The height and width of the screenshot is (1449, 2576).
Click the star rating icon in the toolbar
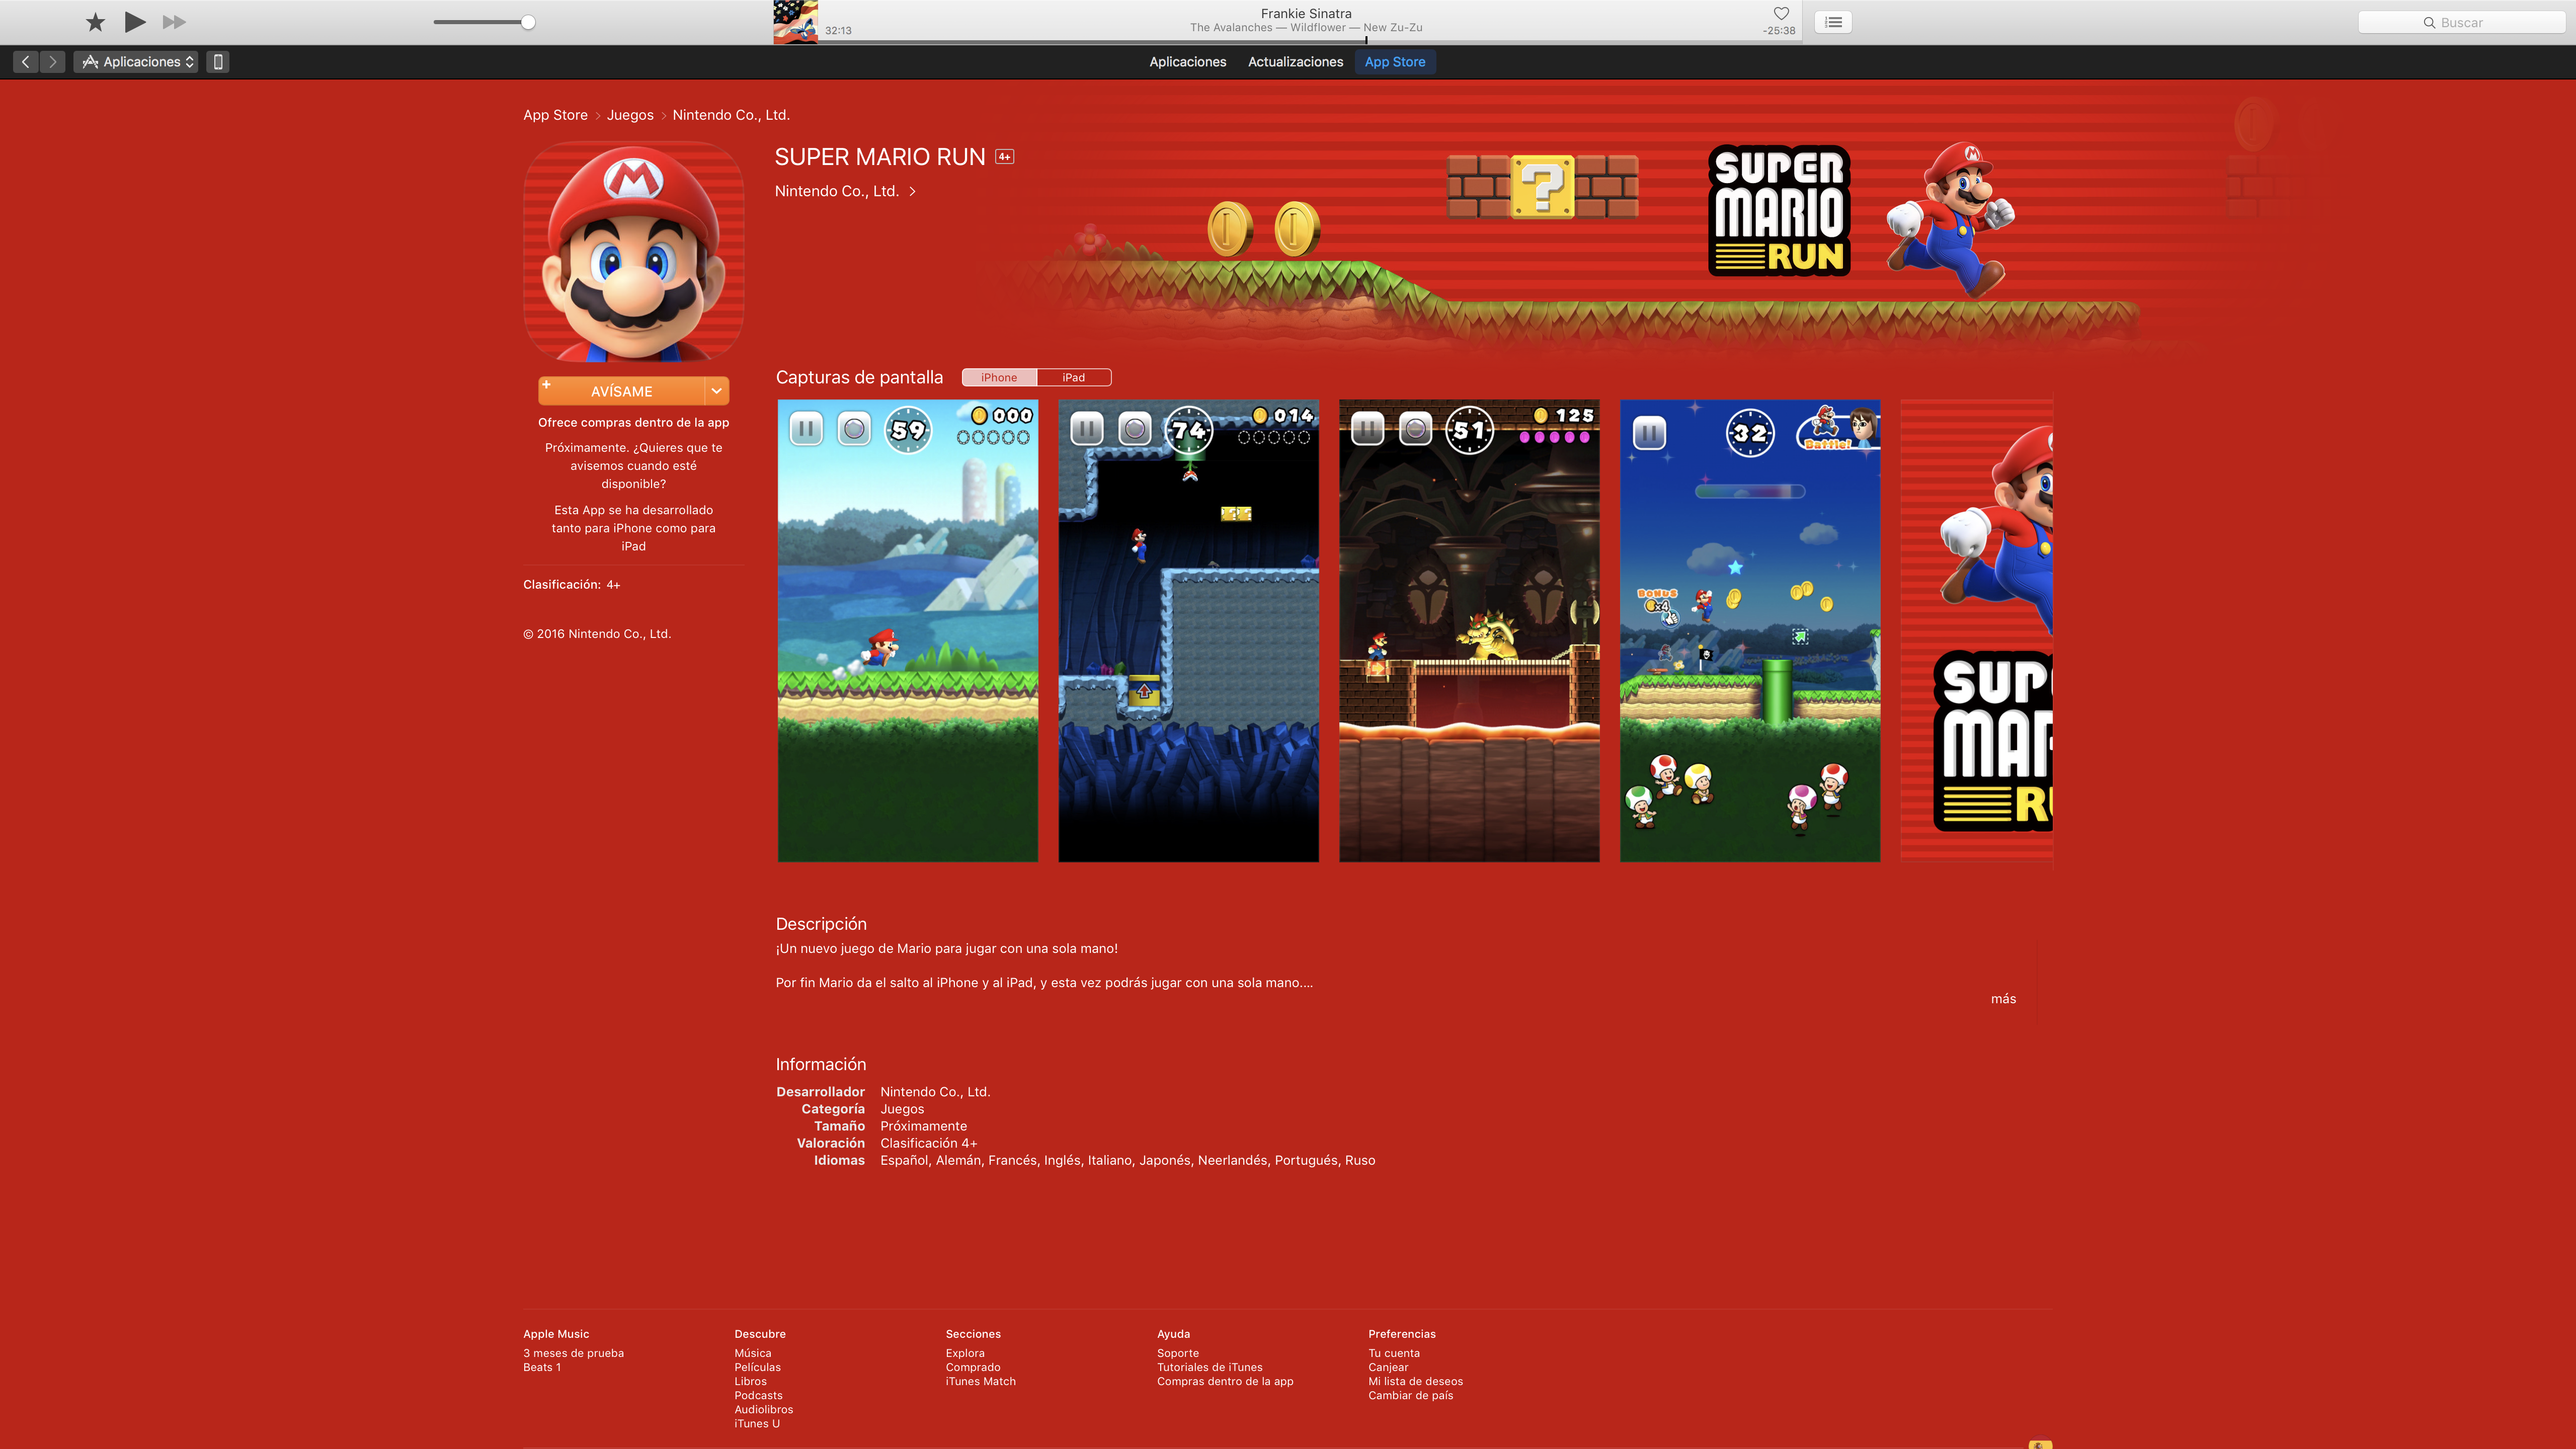(x=95, y=22)
